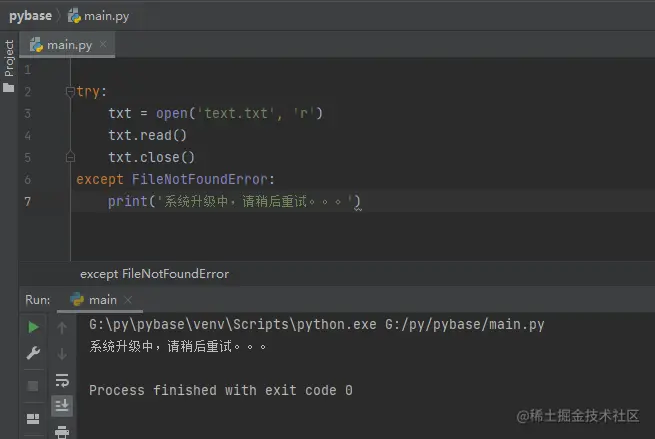Run the program with green play button
Screen dimensions: 655x439
click(33, 327)
